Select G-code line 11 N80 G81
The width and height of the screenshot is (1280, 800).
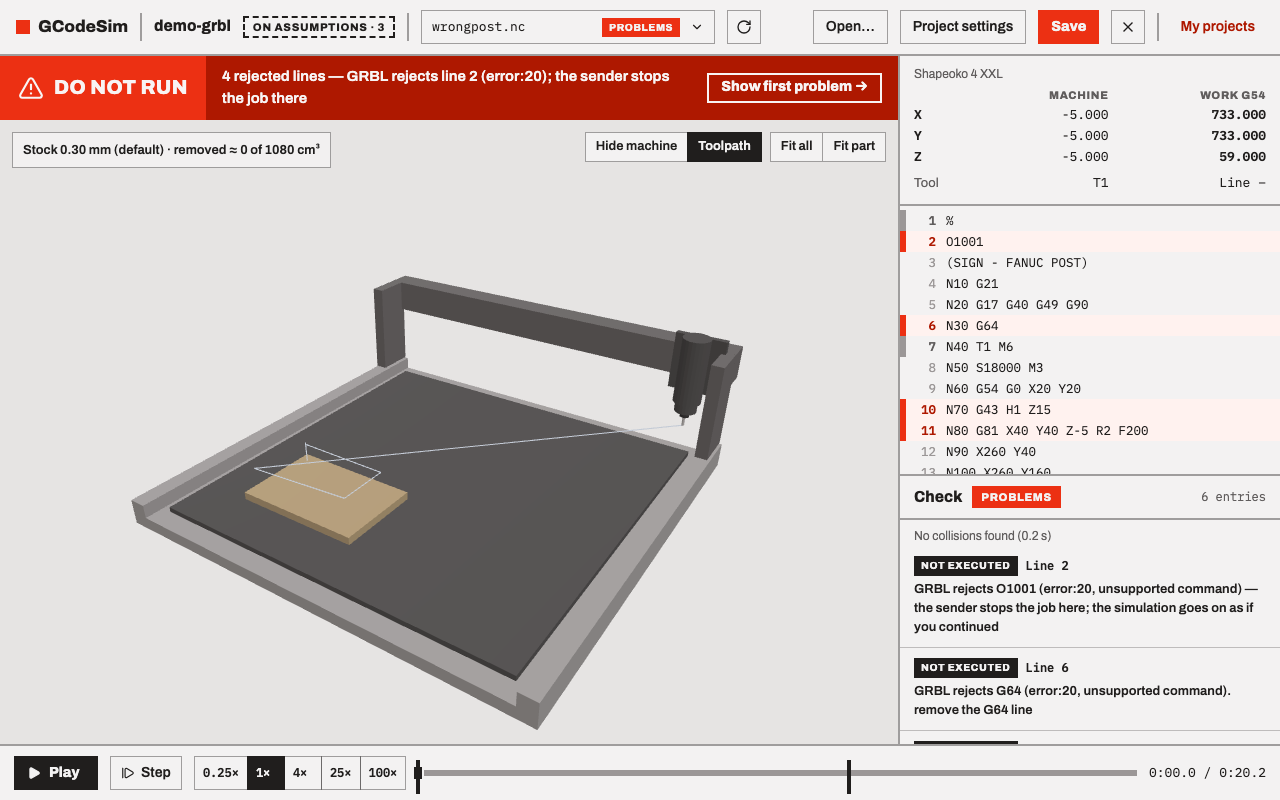coord(1090,430)
